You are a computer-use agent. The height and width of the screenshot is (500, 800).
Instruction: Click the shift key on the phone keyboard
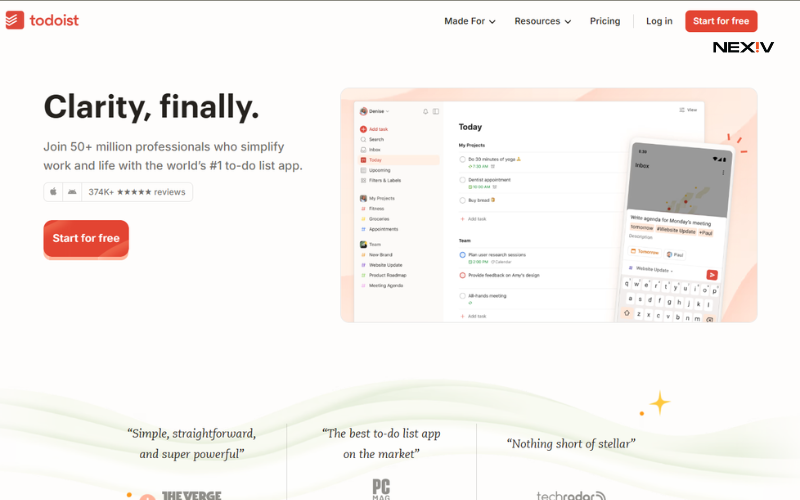pos(627,313)
